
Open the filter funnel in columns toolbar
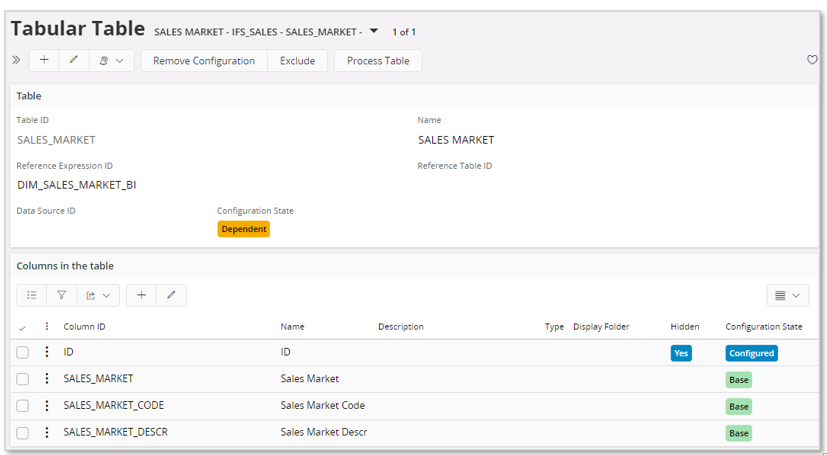(x=61, y=295)
